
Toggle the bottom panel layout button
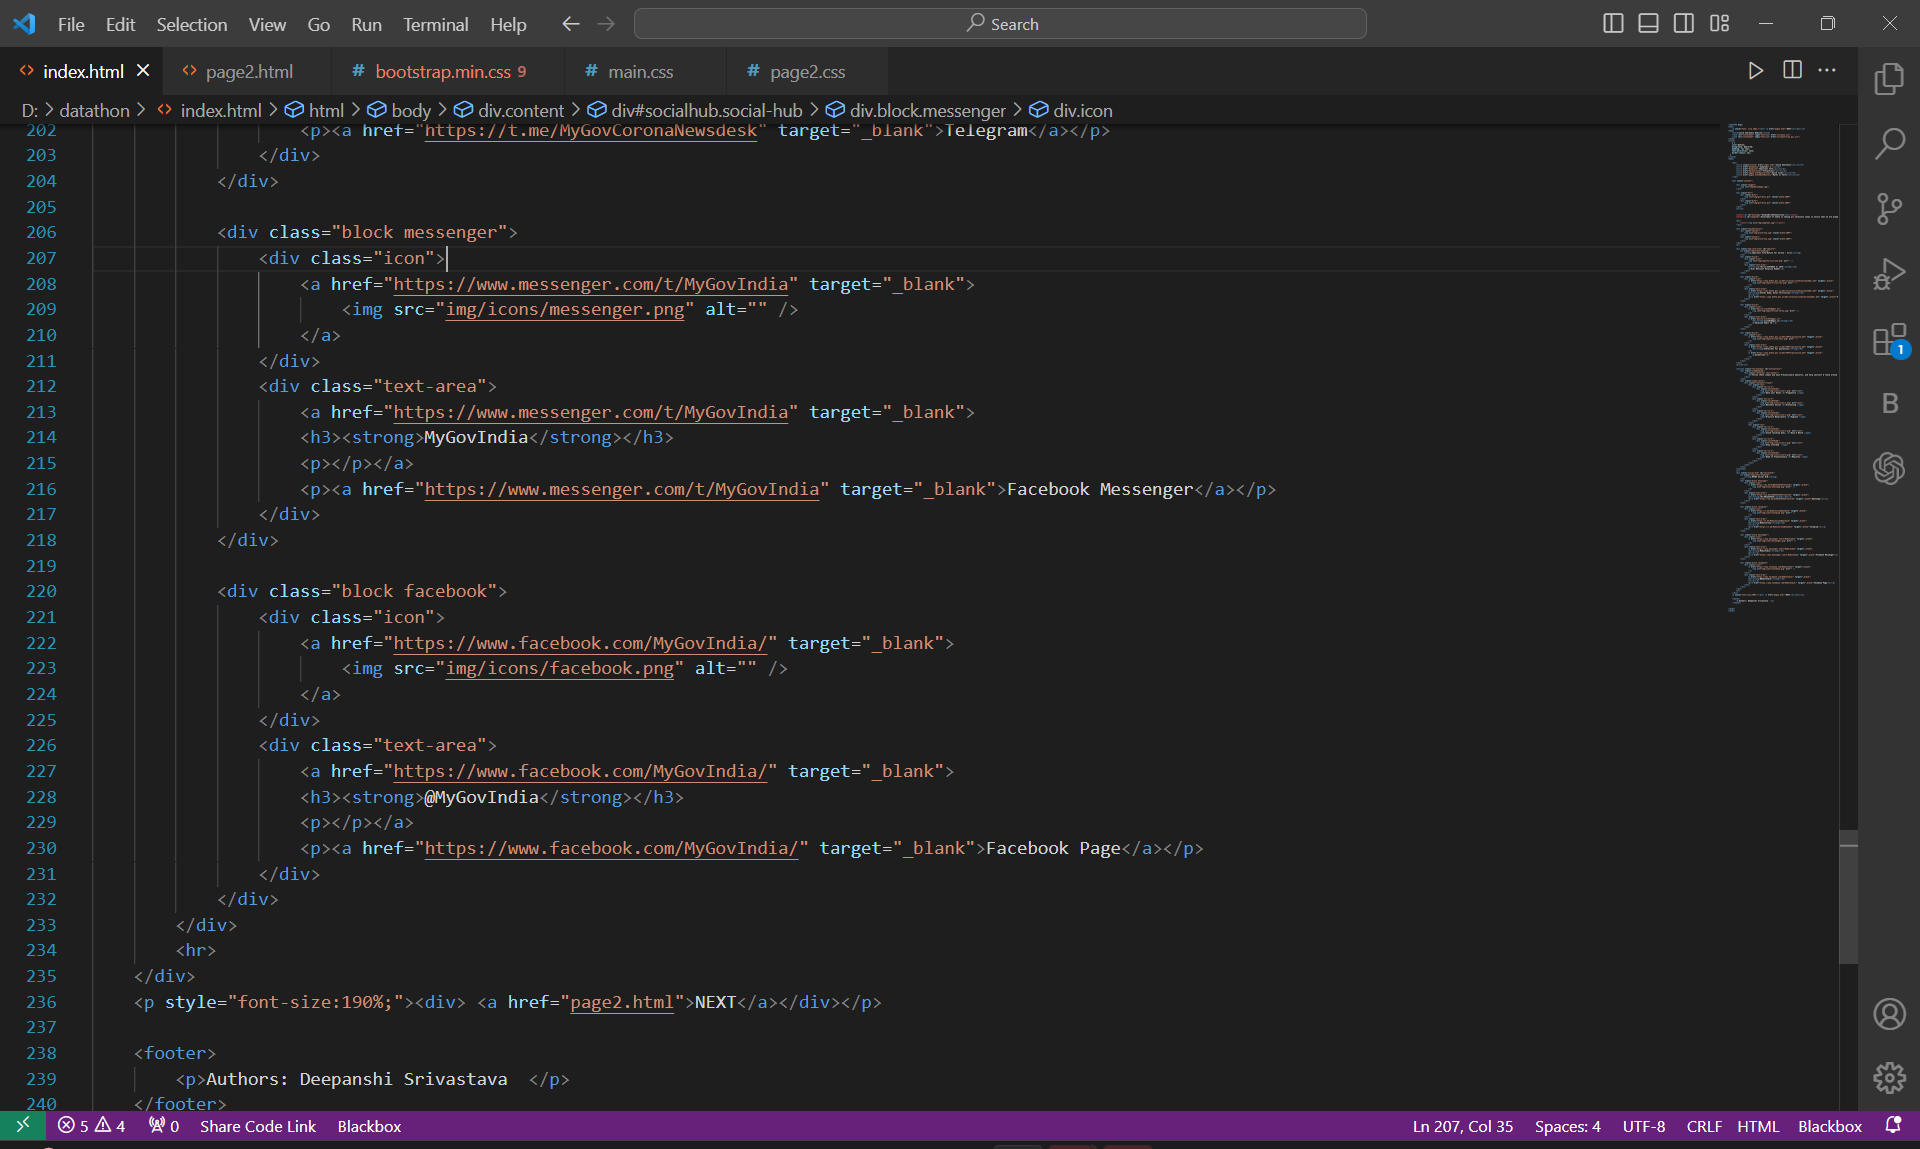(x=1648, y=23)
